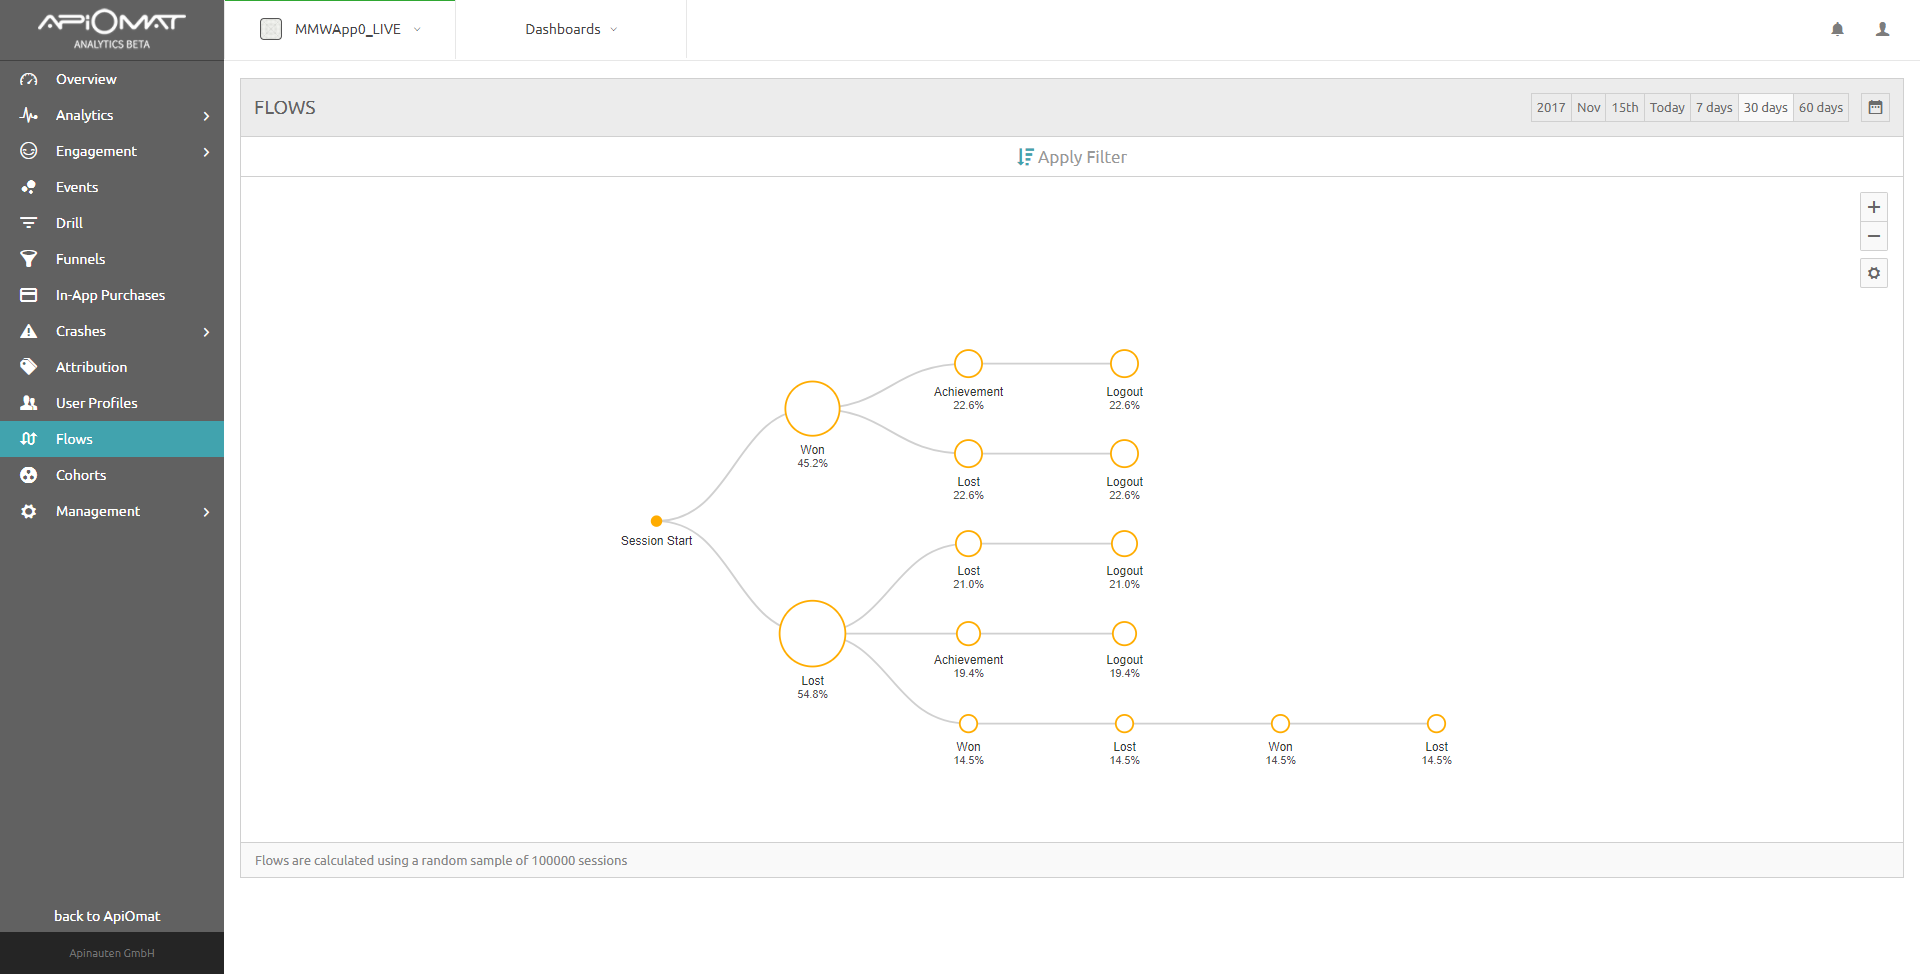Go to User Profiles page
Viewport: 1920px width, 974px height.
(x=96, y=403)
